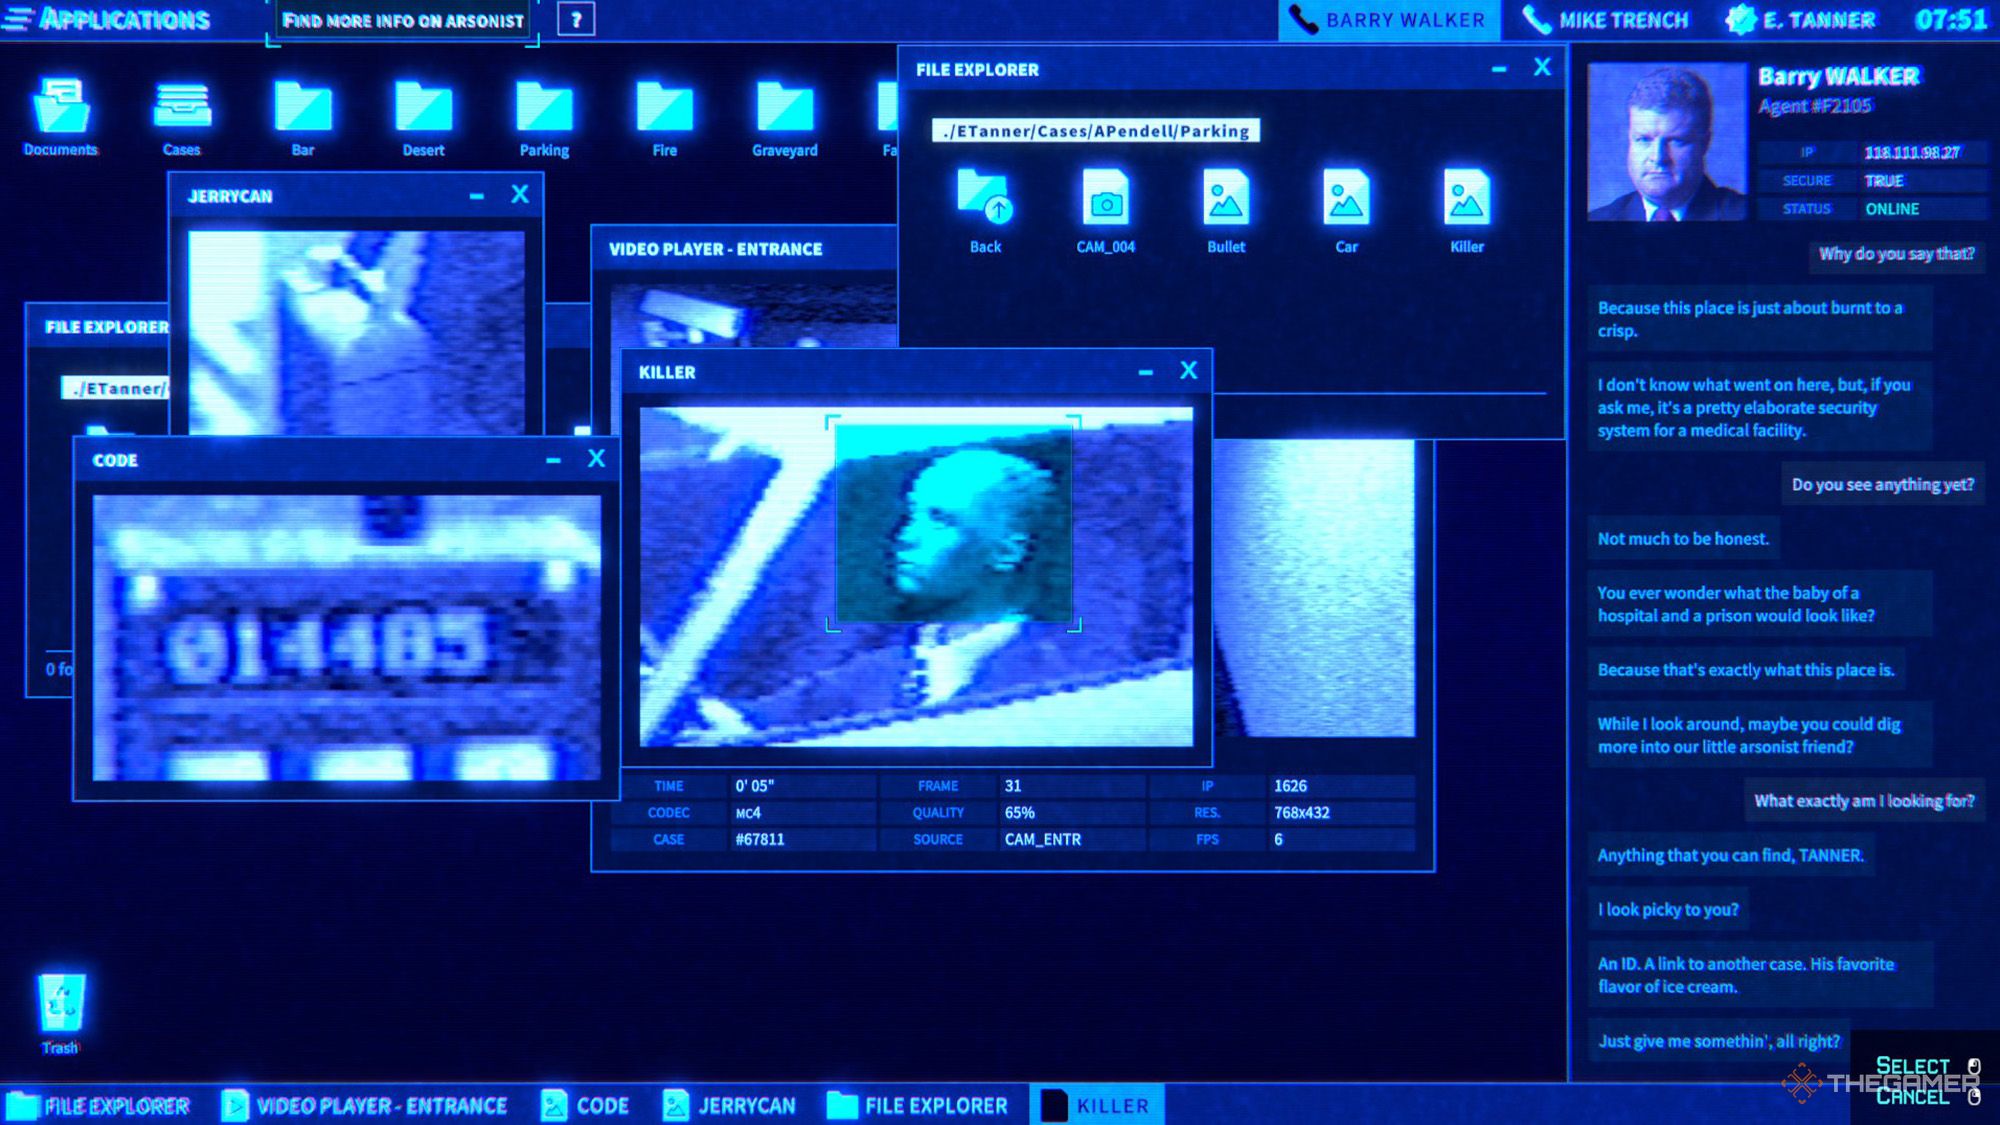Click the FPS value 6
The width and height of the screenshot is (2000, 1125).
(1278, 840)
